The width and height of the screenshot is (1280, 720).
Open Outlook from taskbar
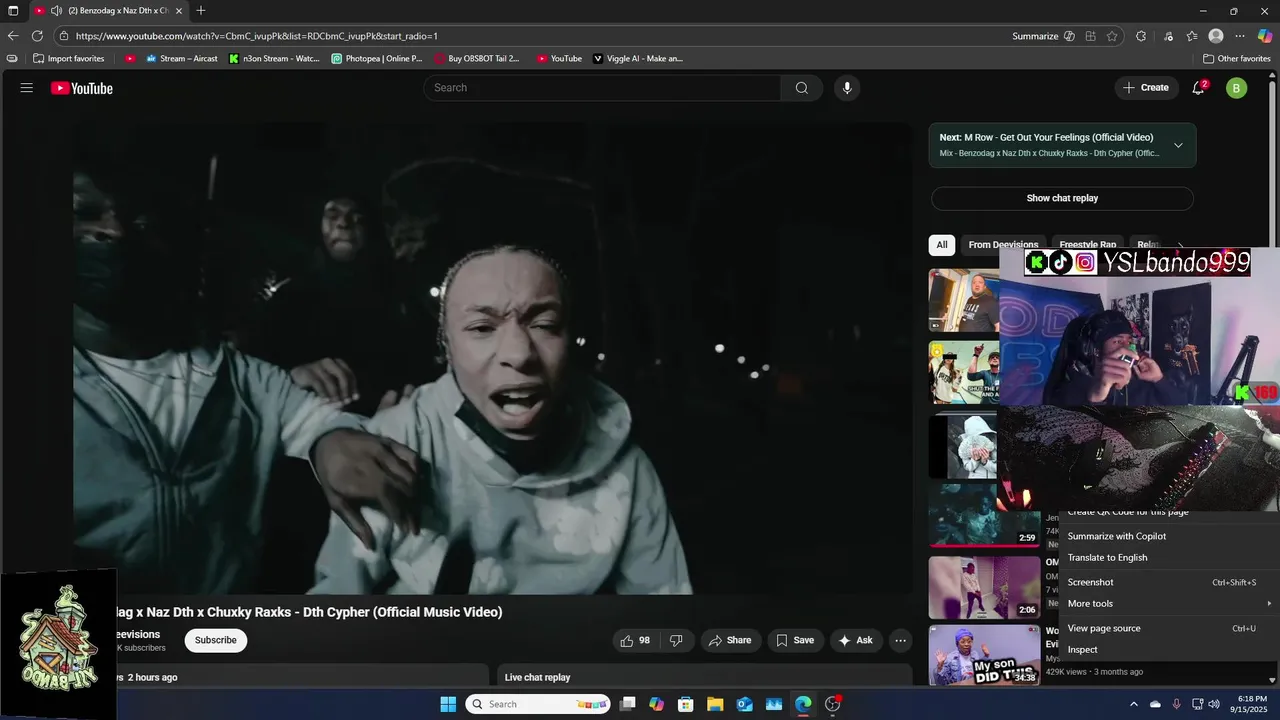(744, 704)
